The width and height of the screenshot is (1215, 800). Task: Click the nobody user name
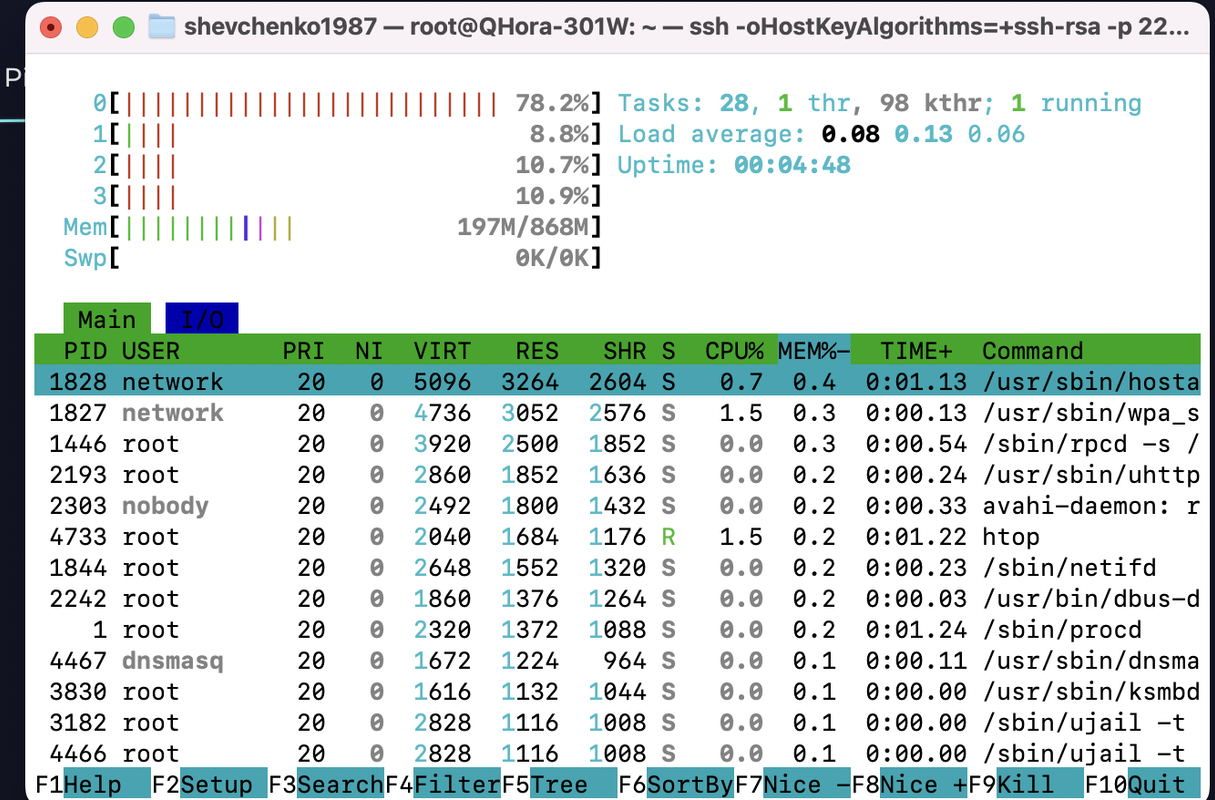tap(165, 505)
